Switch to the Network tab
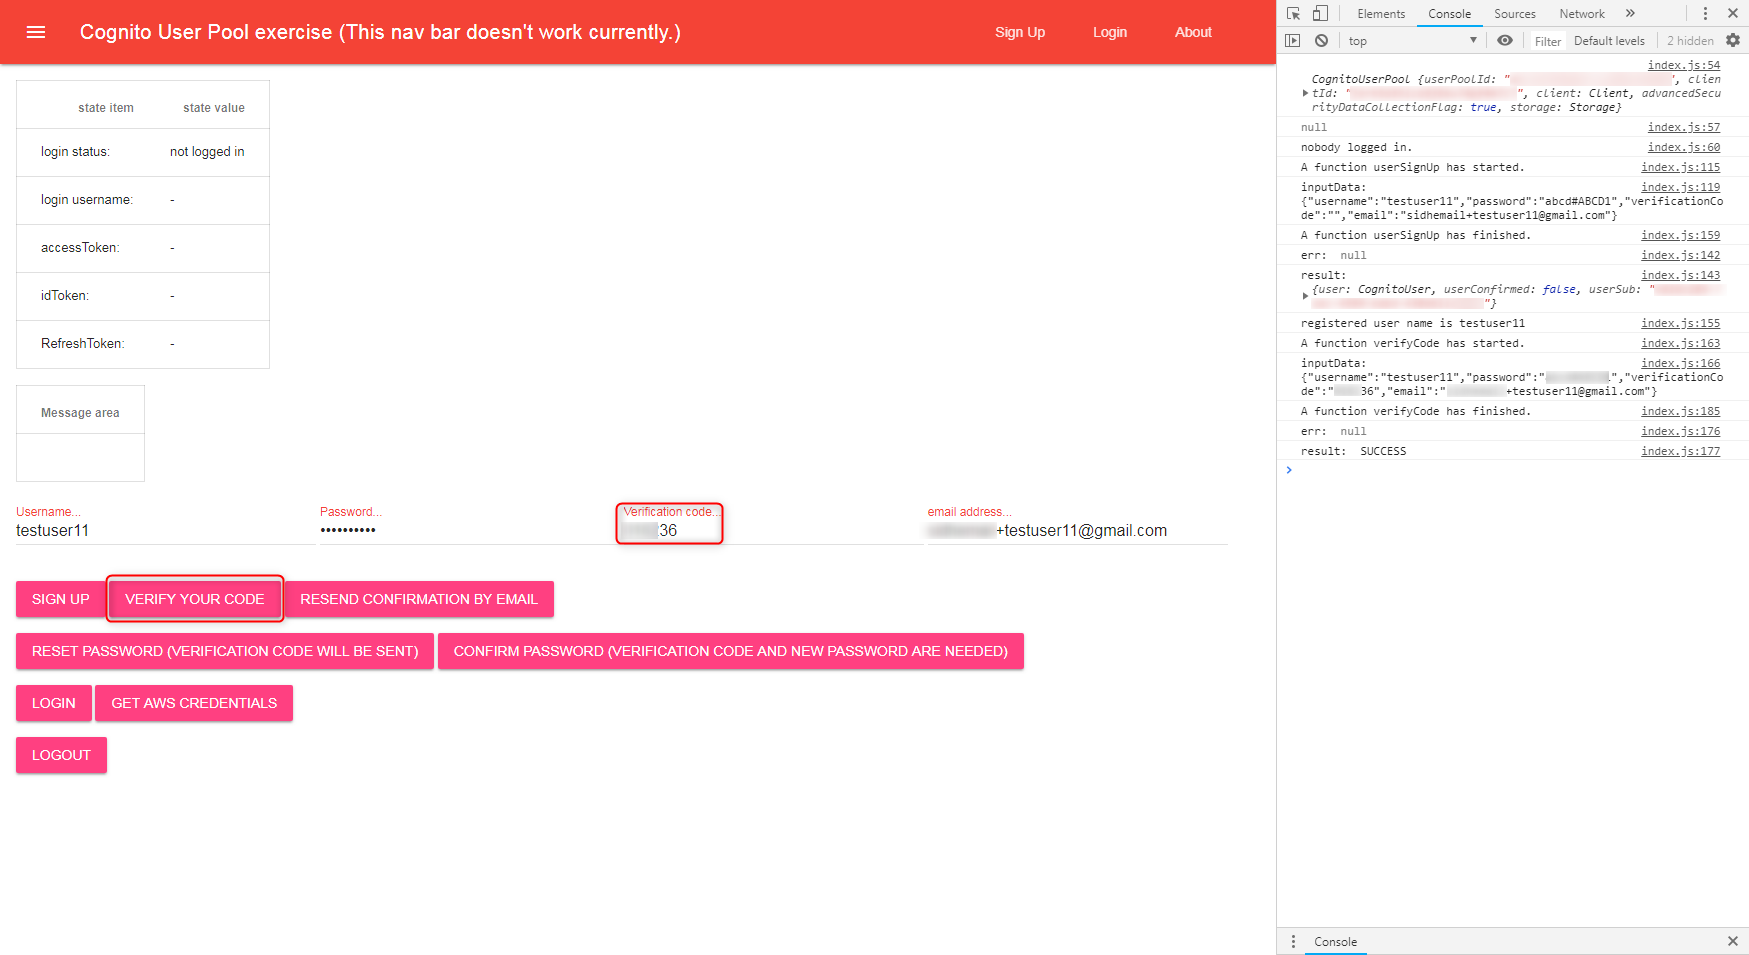The width and height of the screenshot is (1749, 955). coord(1581,13)
